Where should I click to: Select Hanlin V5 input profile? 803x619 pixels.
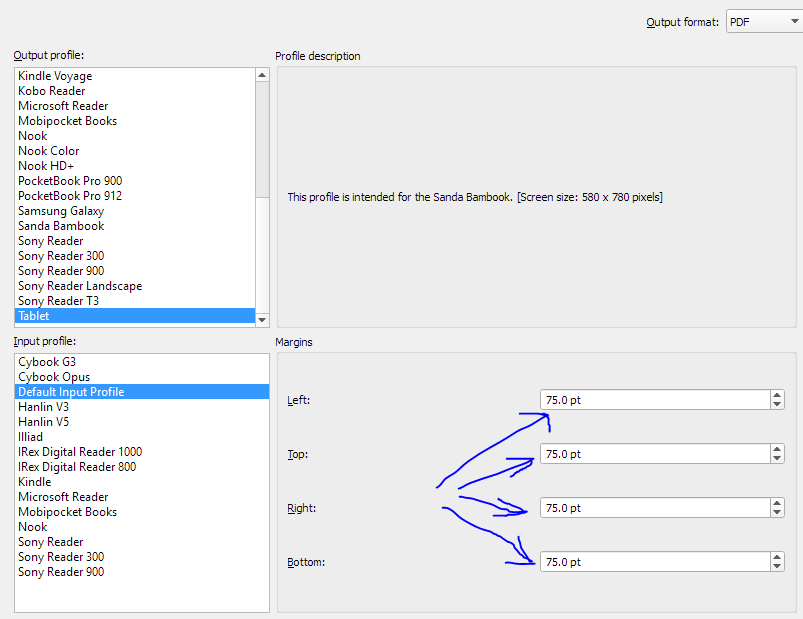142,422
